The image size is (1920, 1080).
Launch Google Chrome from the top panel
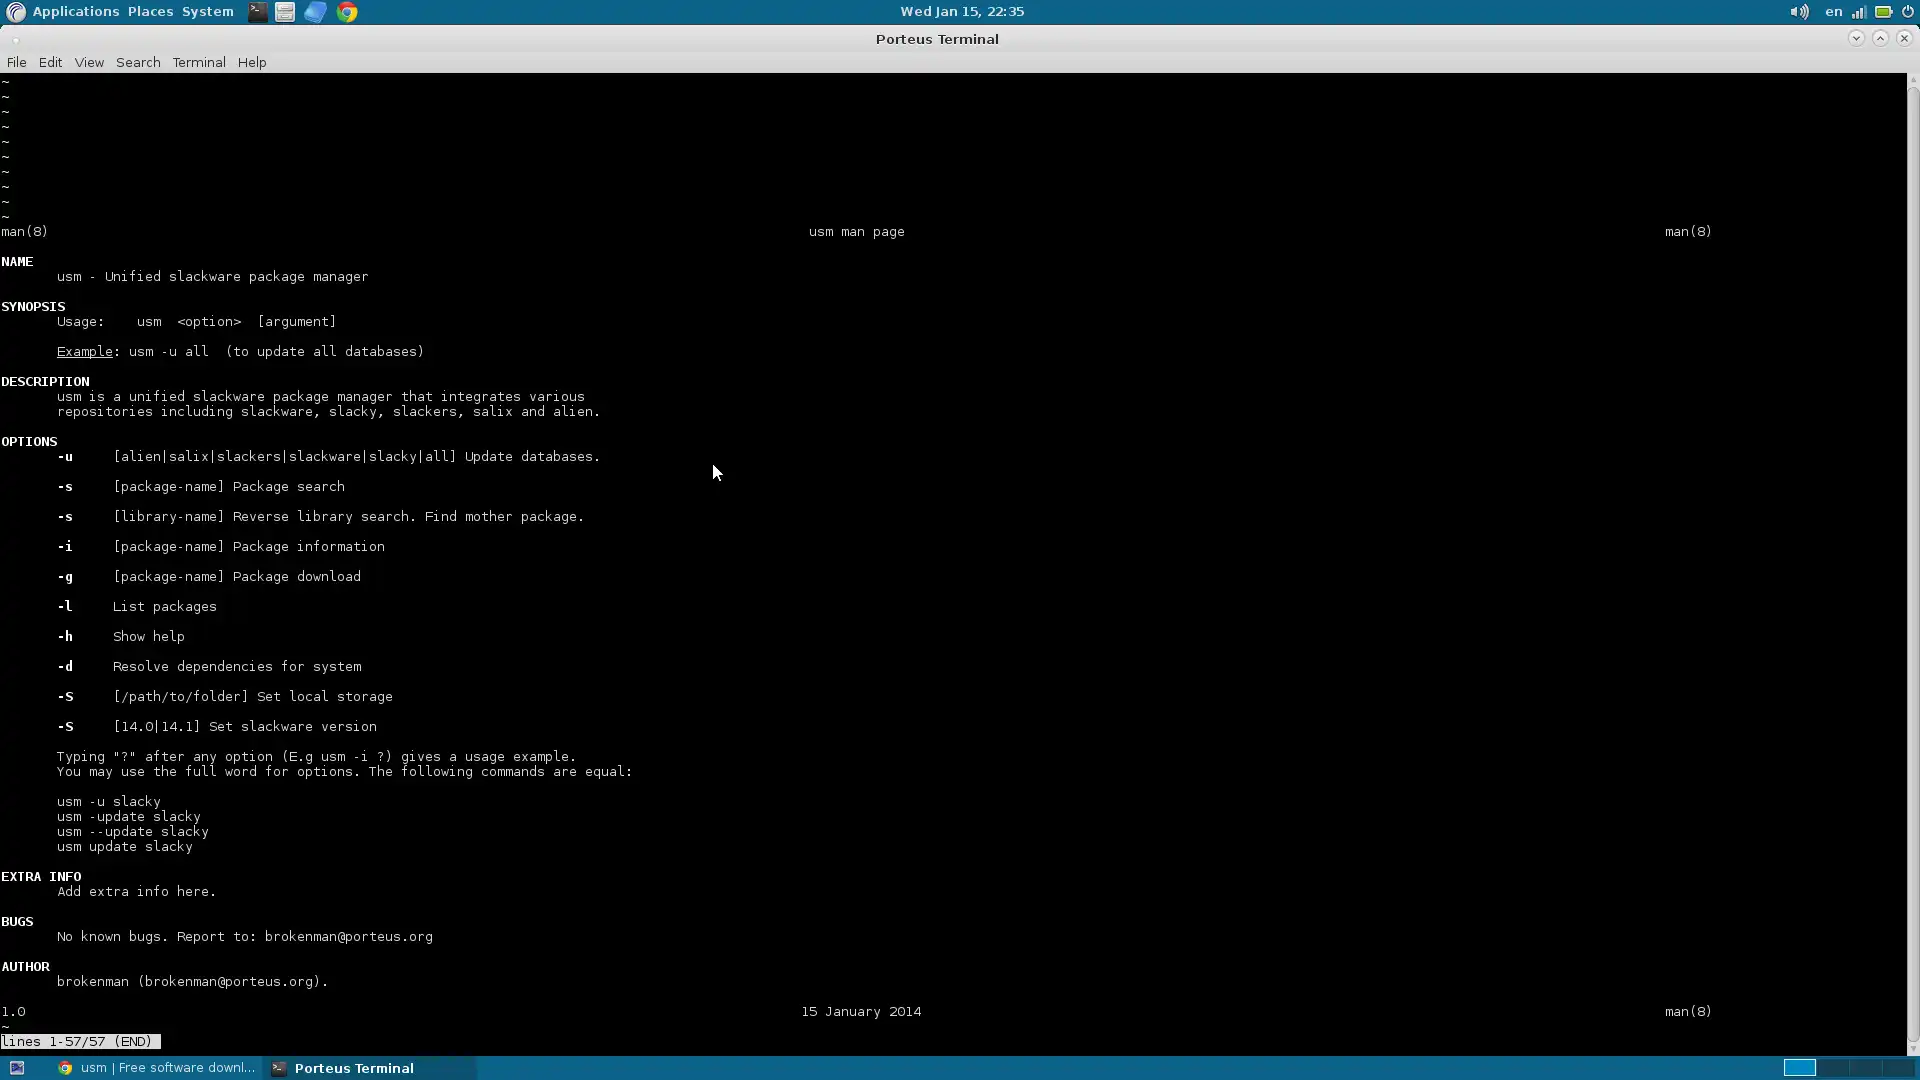[347, 12]
